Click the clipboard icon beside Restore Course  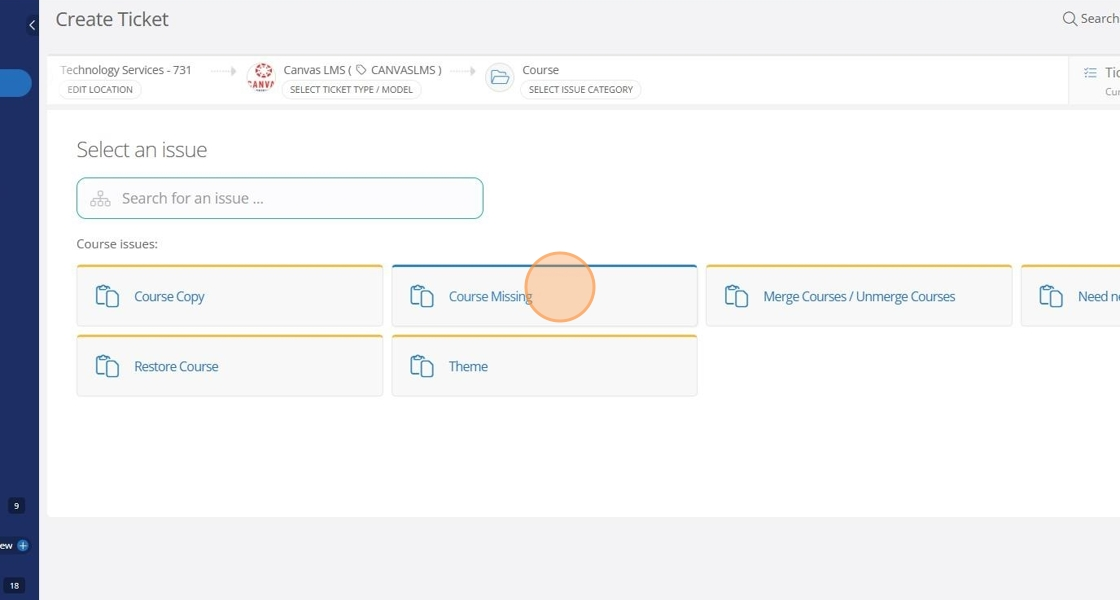(107, 367)
